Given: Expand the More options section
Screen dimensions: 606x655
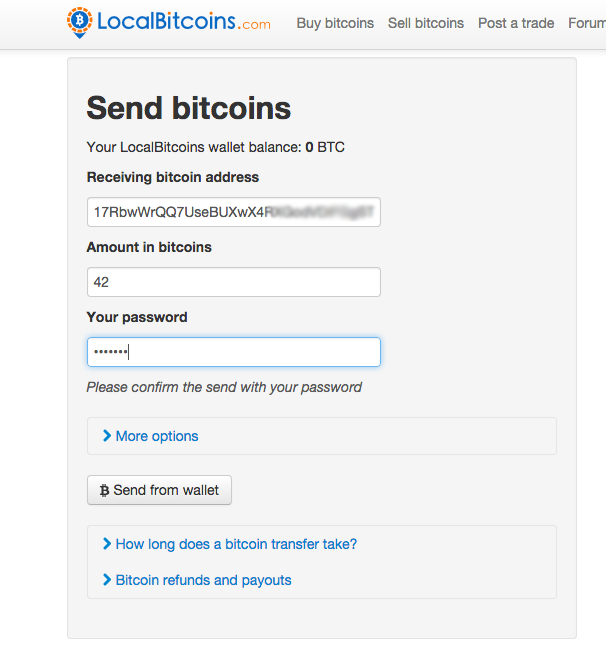Looking at the screenshot, I should click(157, 436).
